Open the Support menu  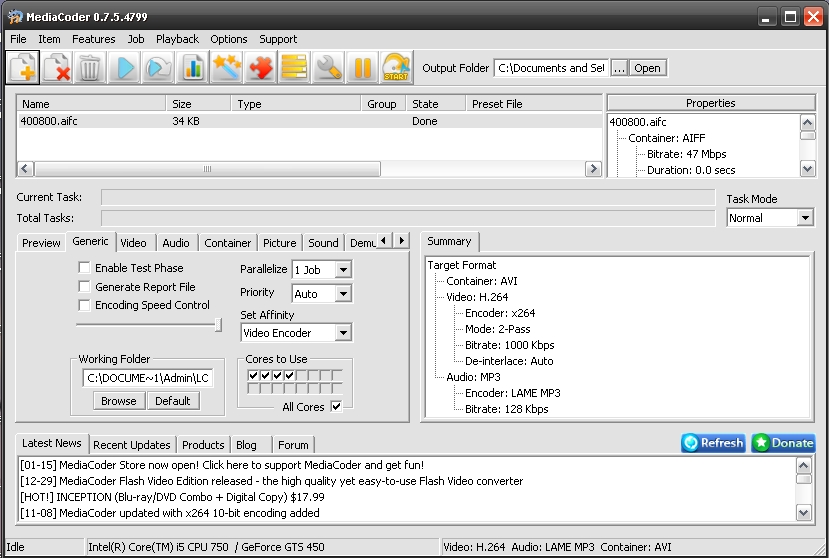point(278,39)
